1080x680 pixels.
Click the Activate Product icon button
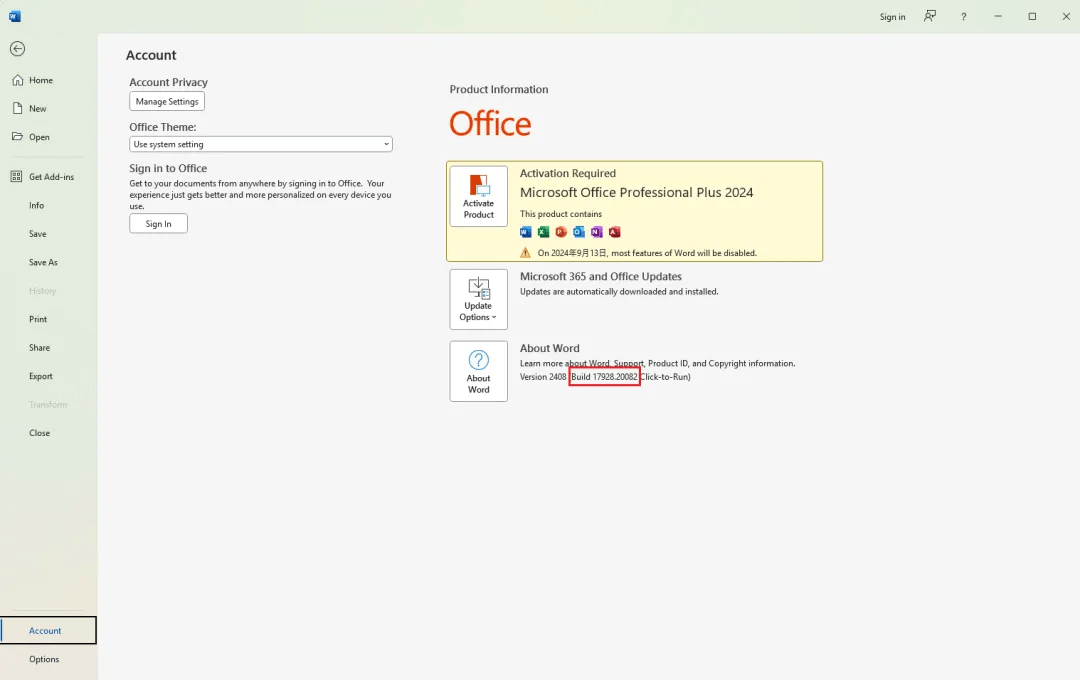point(478,196)
